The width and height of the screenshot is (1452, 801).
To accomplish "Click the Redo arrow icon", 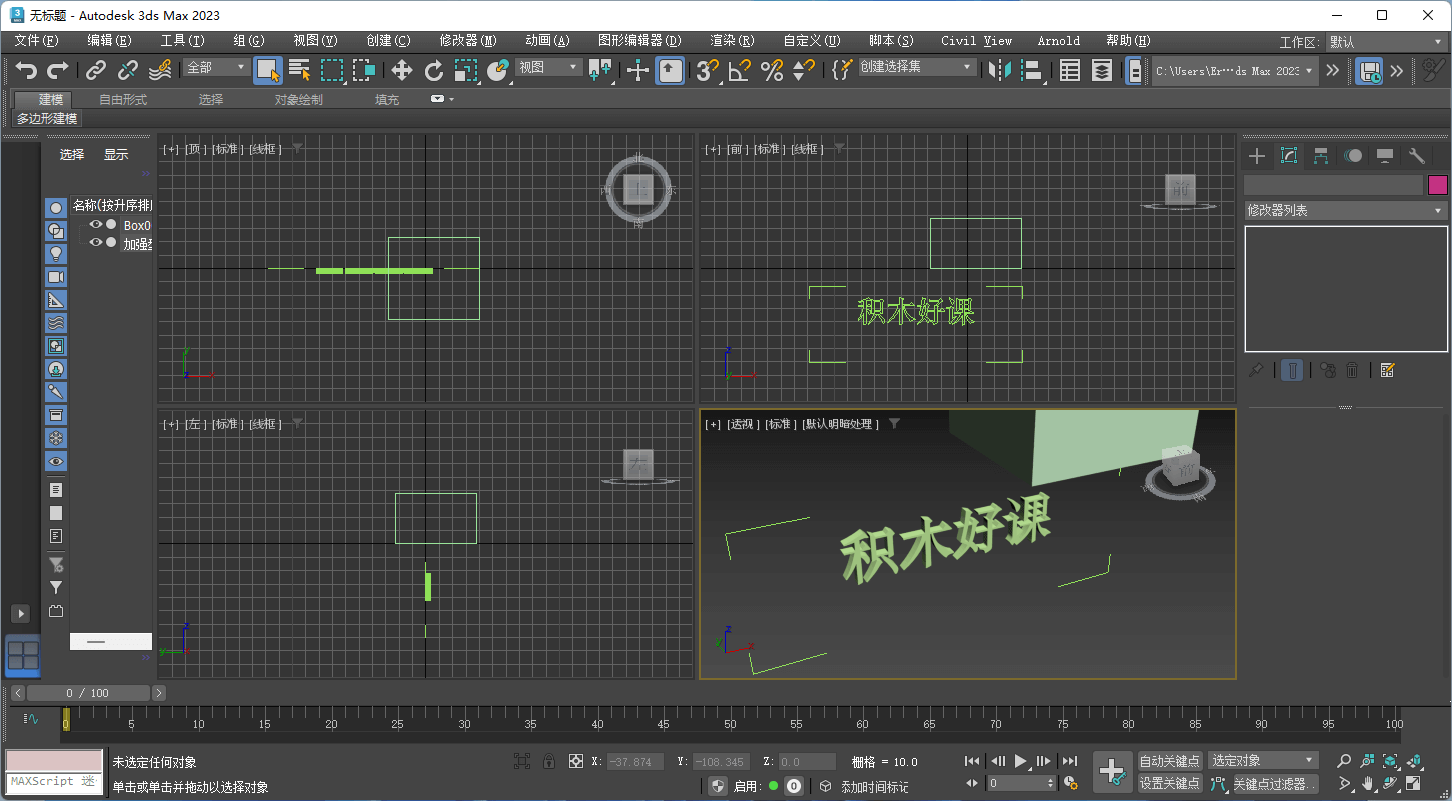I will click(58, 70).
